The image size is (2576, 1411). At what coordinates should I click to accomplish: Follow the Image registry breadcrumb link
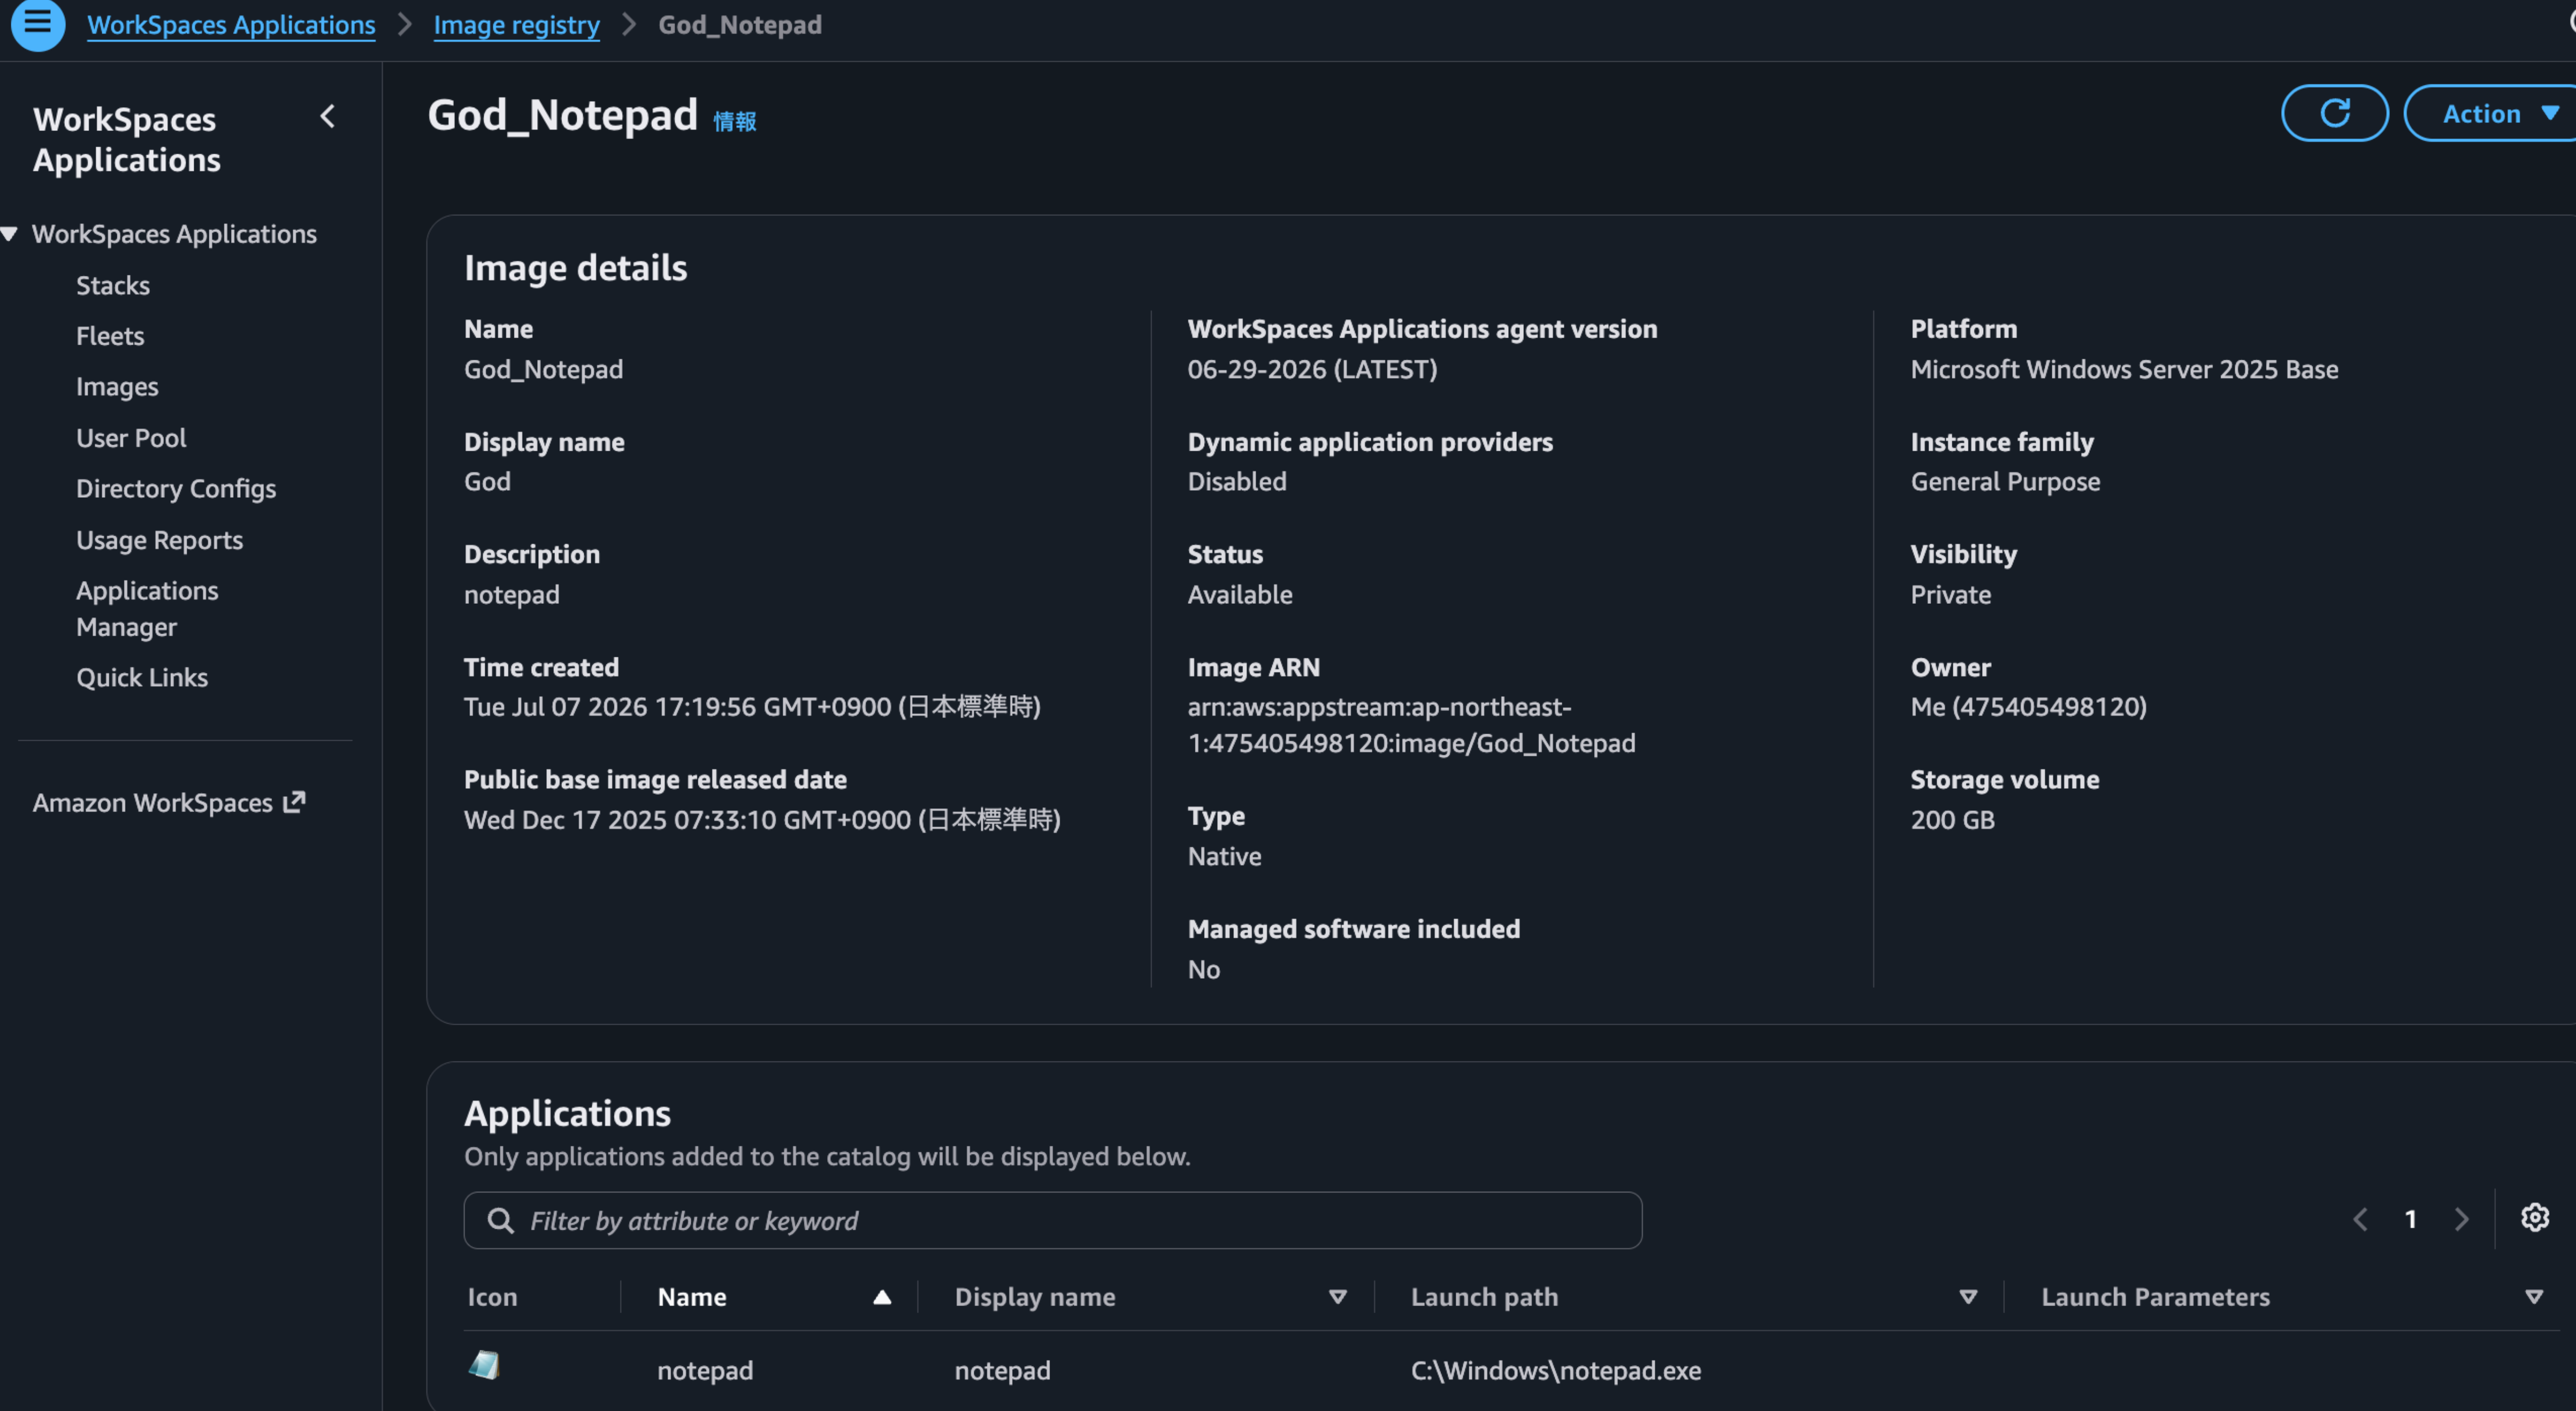[516, 25]
